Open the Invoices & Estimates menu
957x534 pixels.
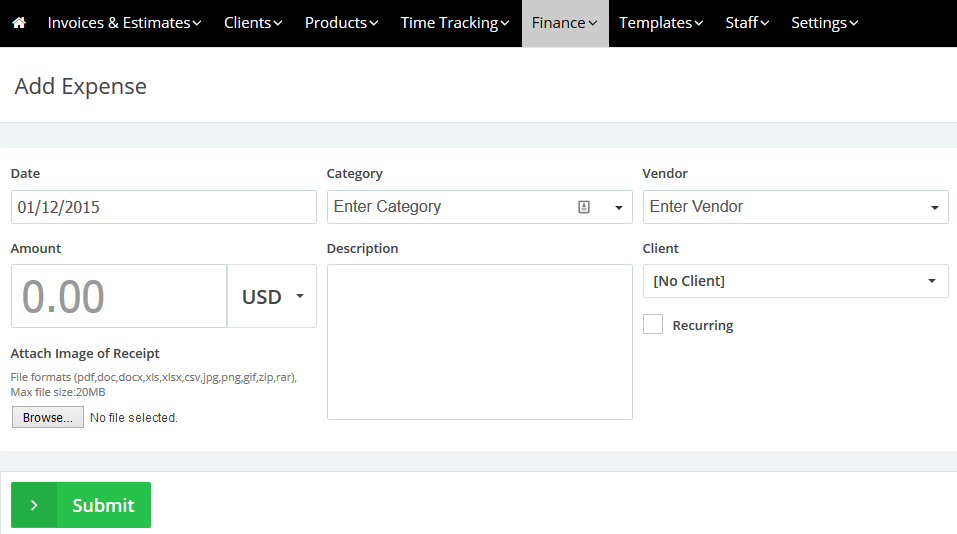(x=124, y=23)
